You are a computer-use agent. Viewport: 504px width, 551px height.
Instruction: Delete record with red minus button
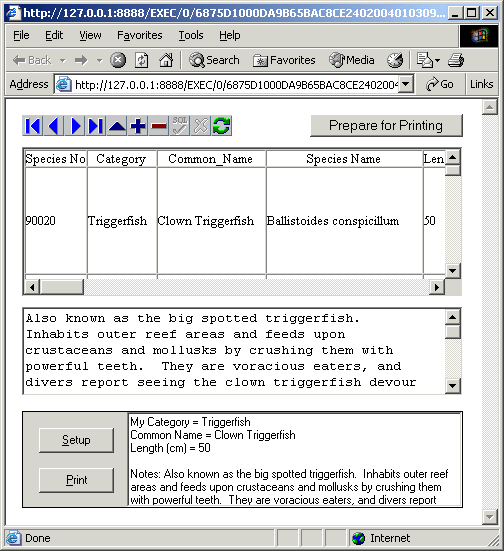coord(159,126)
